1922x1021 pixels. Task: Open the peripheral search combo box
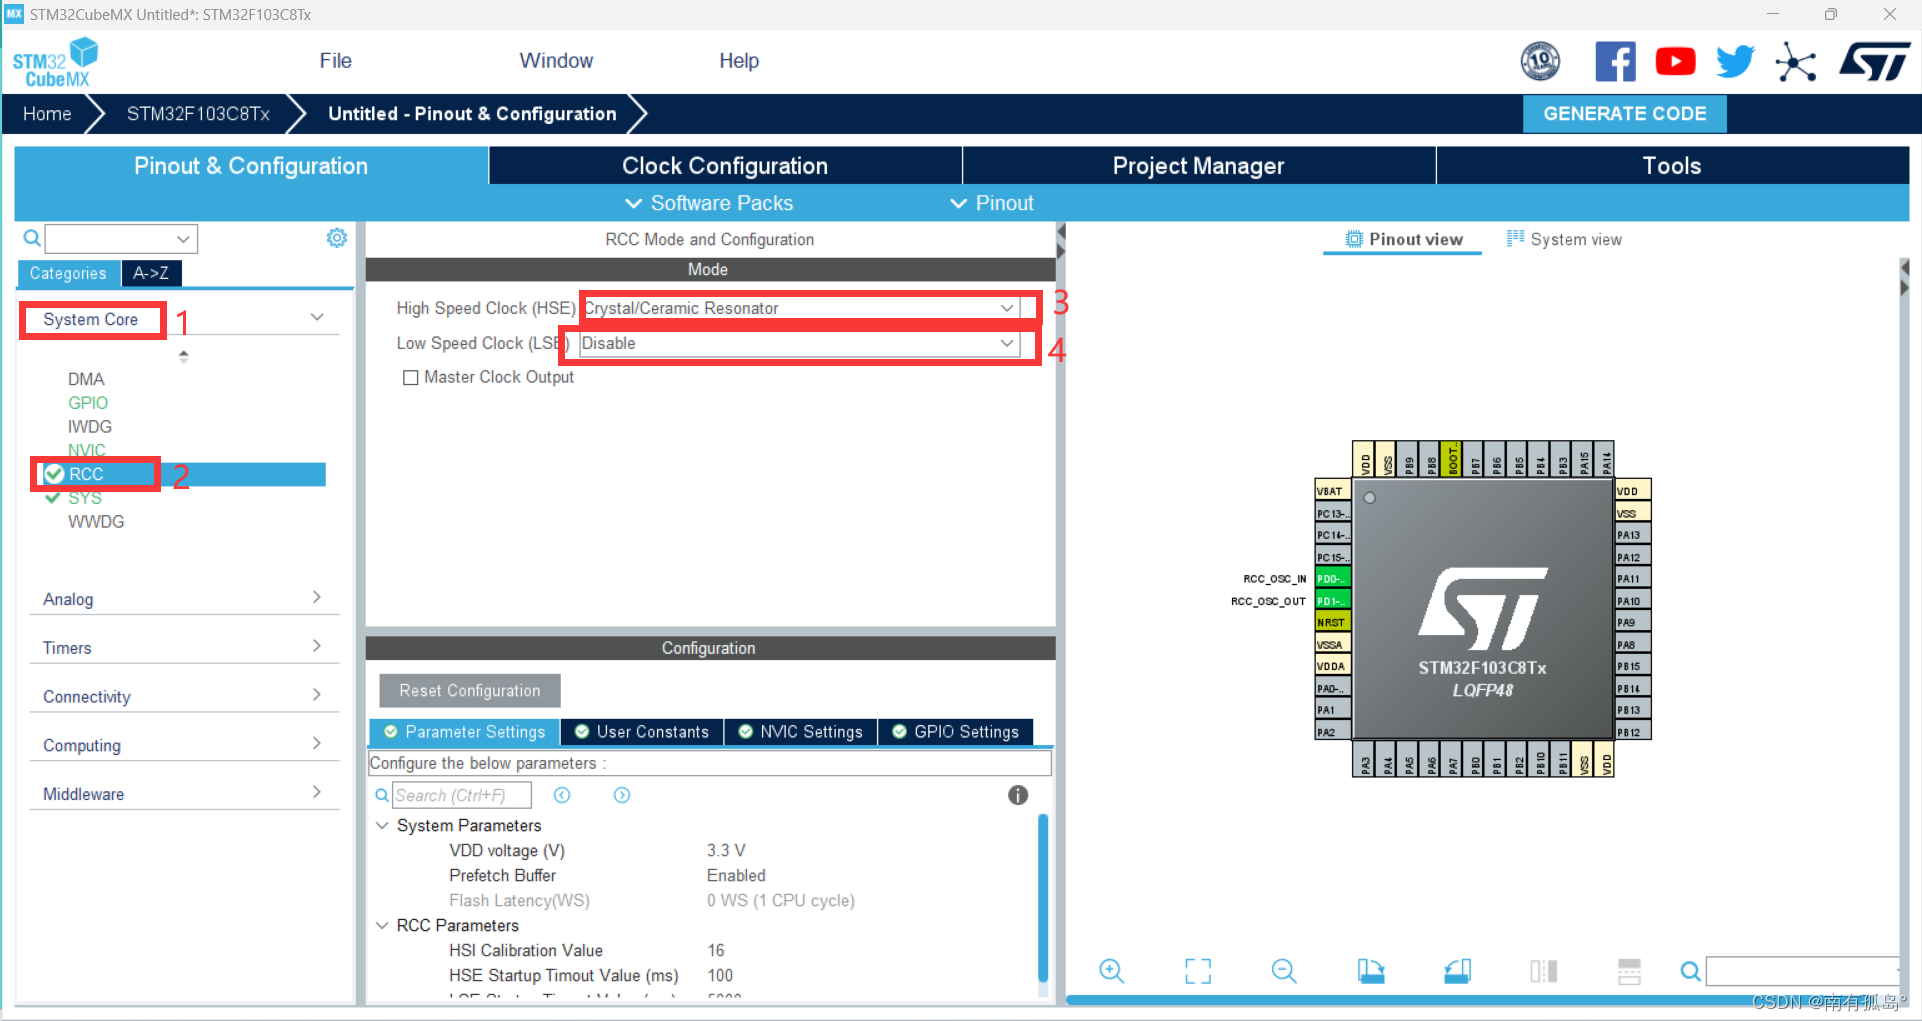pos(121,238)
